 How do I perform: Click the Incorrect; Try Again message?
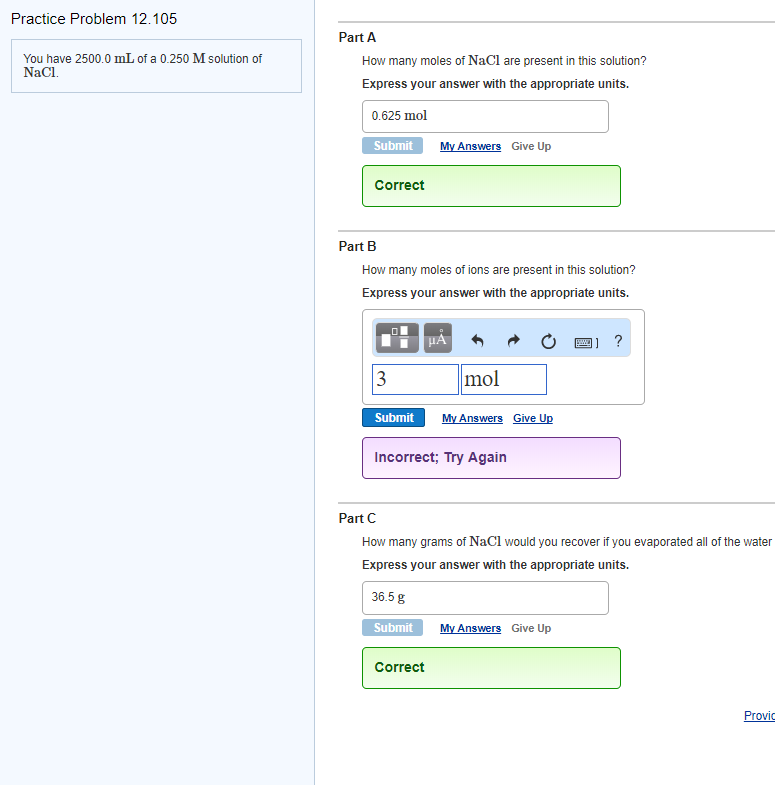(x=491, y=458)
